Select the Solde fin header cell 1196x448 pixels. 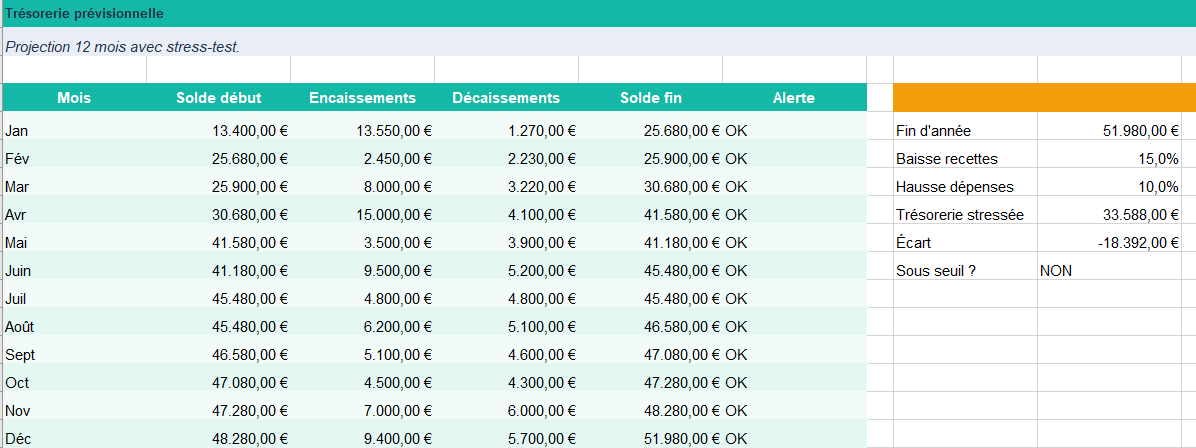[x=651, y=98]
